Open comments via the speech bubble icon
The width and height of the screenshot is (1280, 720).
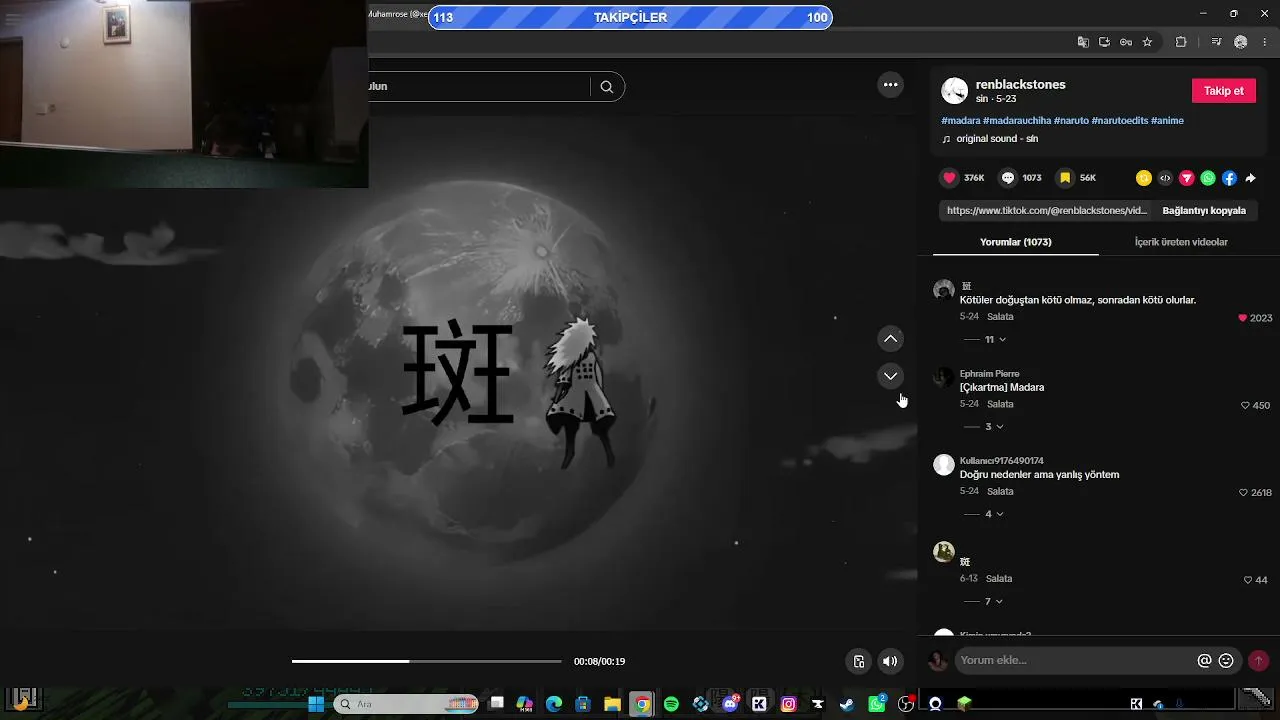tap(1008, 178)
